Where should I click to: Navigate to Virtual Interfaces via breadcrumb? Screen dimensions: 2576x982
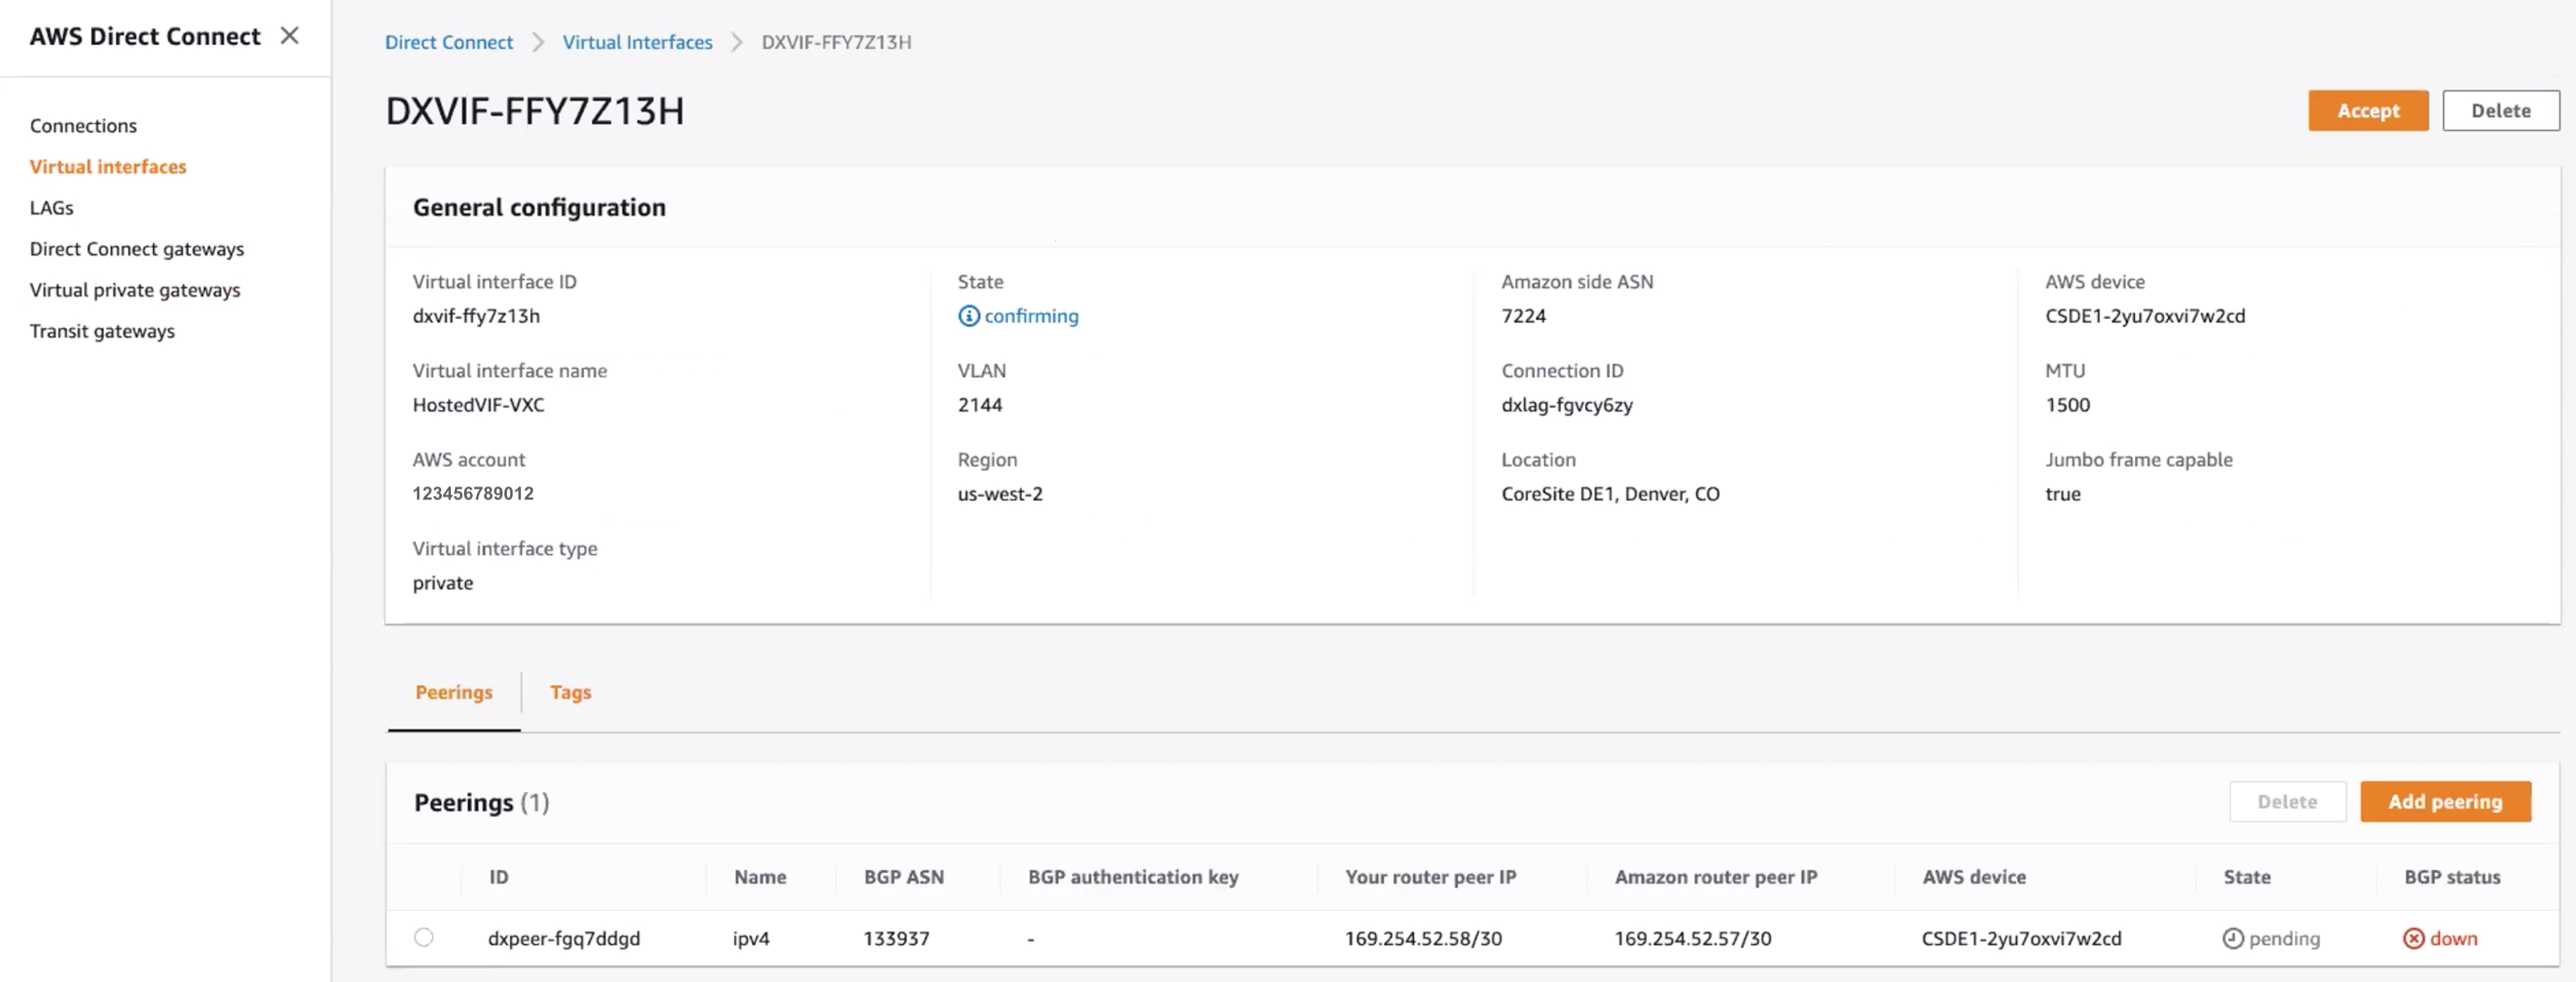coord(637,42)
